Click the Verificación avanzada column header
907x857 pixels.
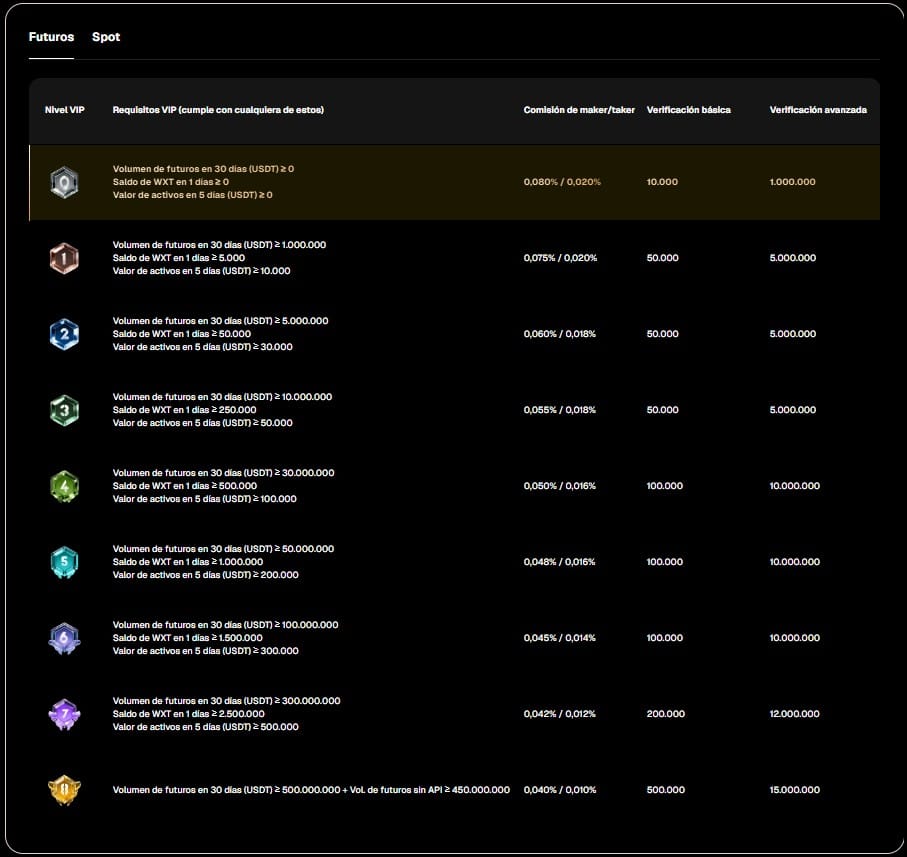click(x=818, y=110)
